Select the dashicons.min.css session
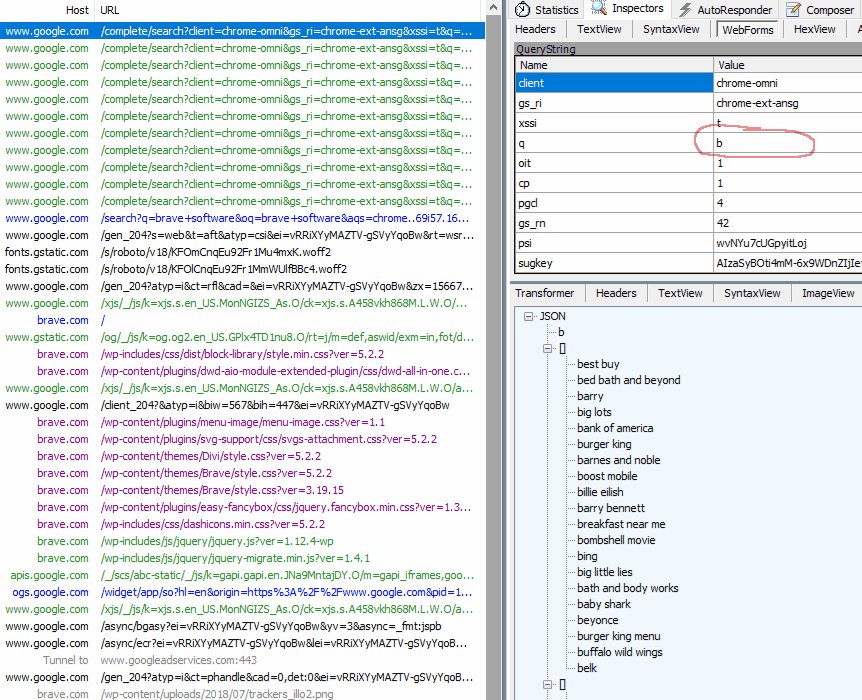Viewport: 862px width, 700px height. 242,524
